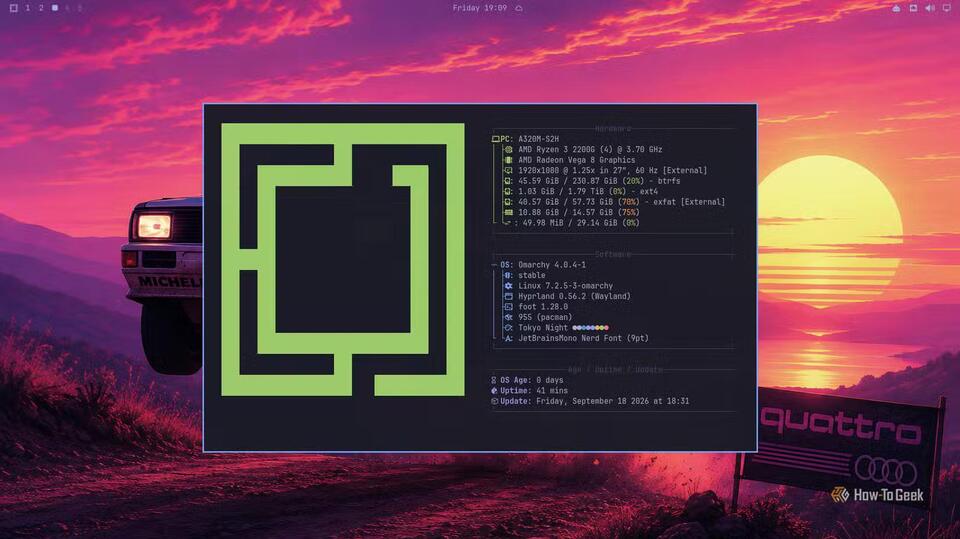Click the monitor-shaped icon at top-right edge
This screenshot has height=539, width=960.
tap(947, 8)
